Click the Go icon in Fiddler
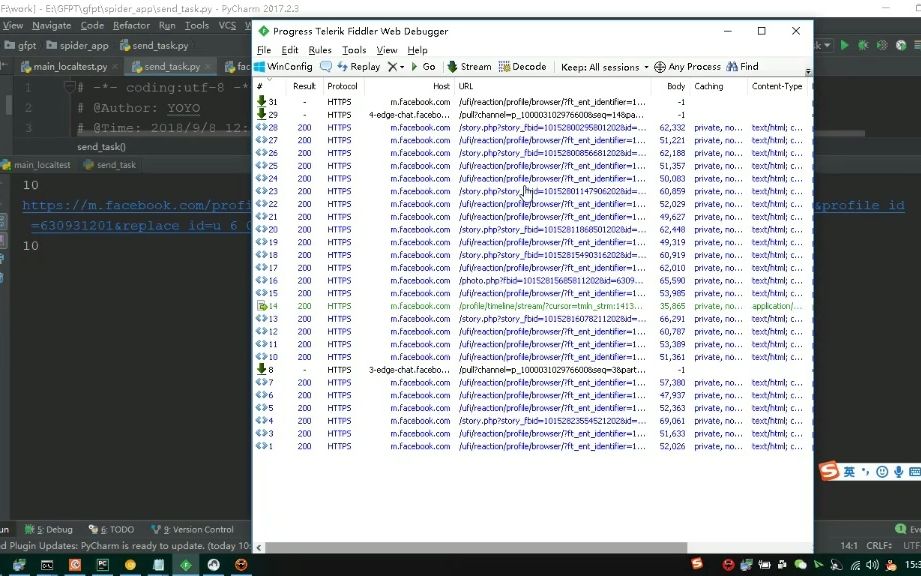The width and height of the screenshot is (921, 576). click(x=422, y=66)
